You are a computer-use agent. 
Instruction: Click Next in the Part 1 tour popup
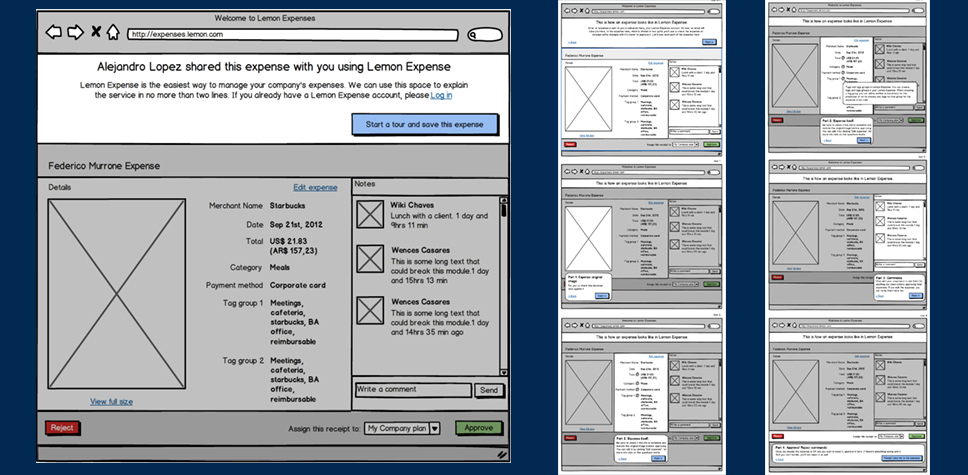[x=601, y=296]
